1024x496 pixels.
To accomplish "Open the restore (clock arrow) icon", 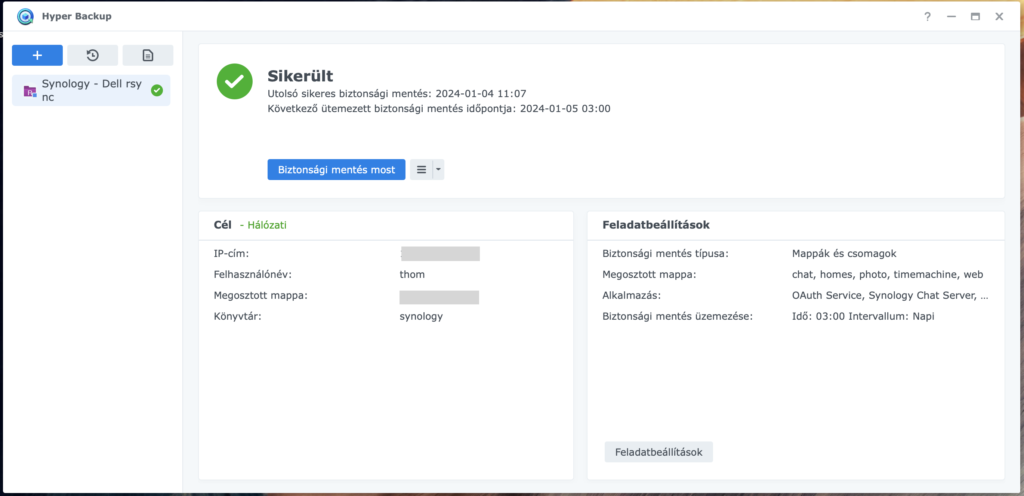I will click(93, 55).
